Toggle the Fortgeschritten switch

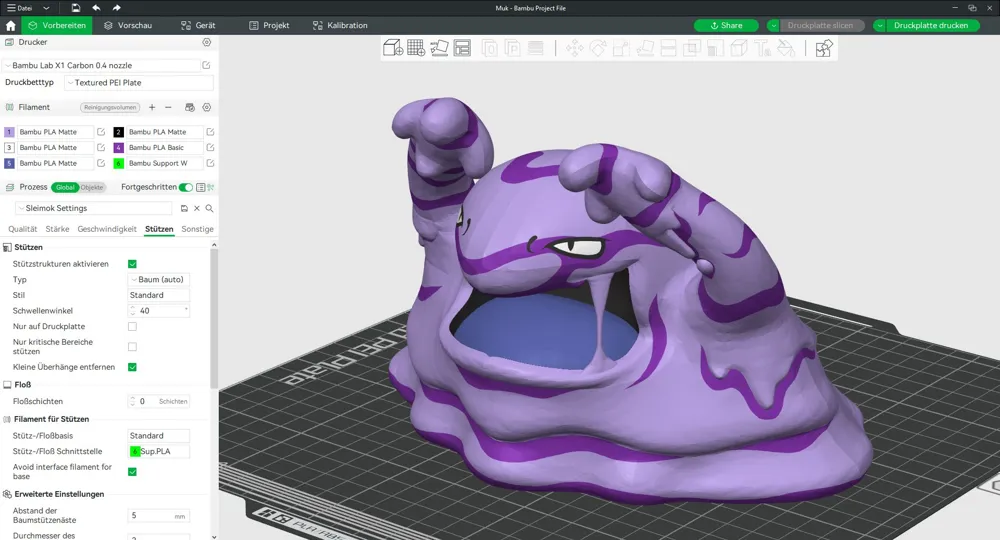point(186,187)
